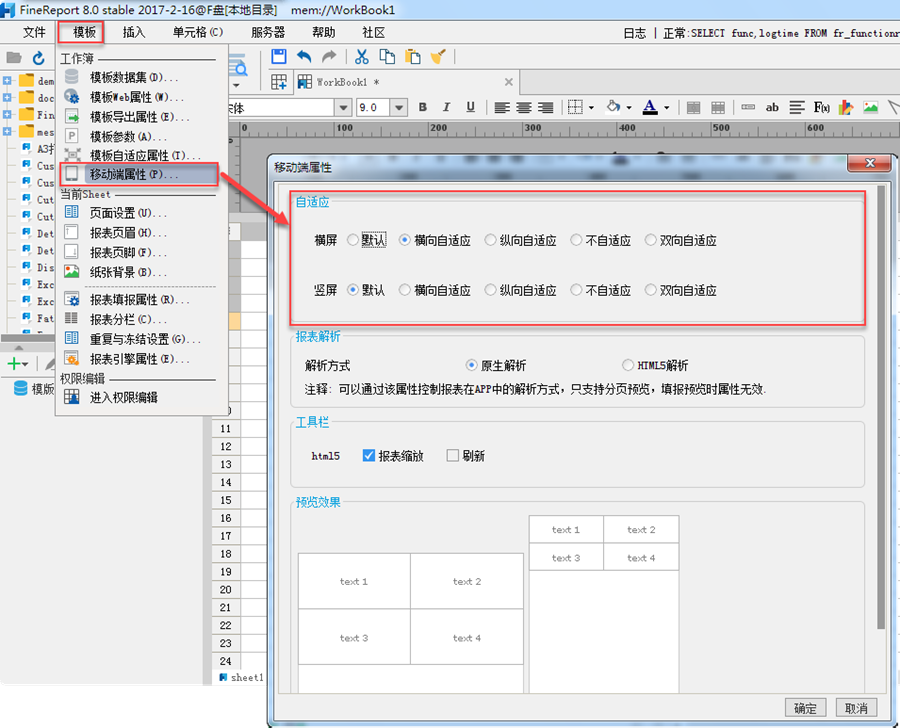900x728 pixels.
Task: Click the Format painter brush icon
Action: click(x=438, y=56)
